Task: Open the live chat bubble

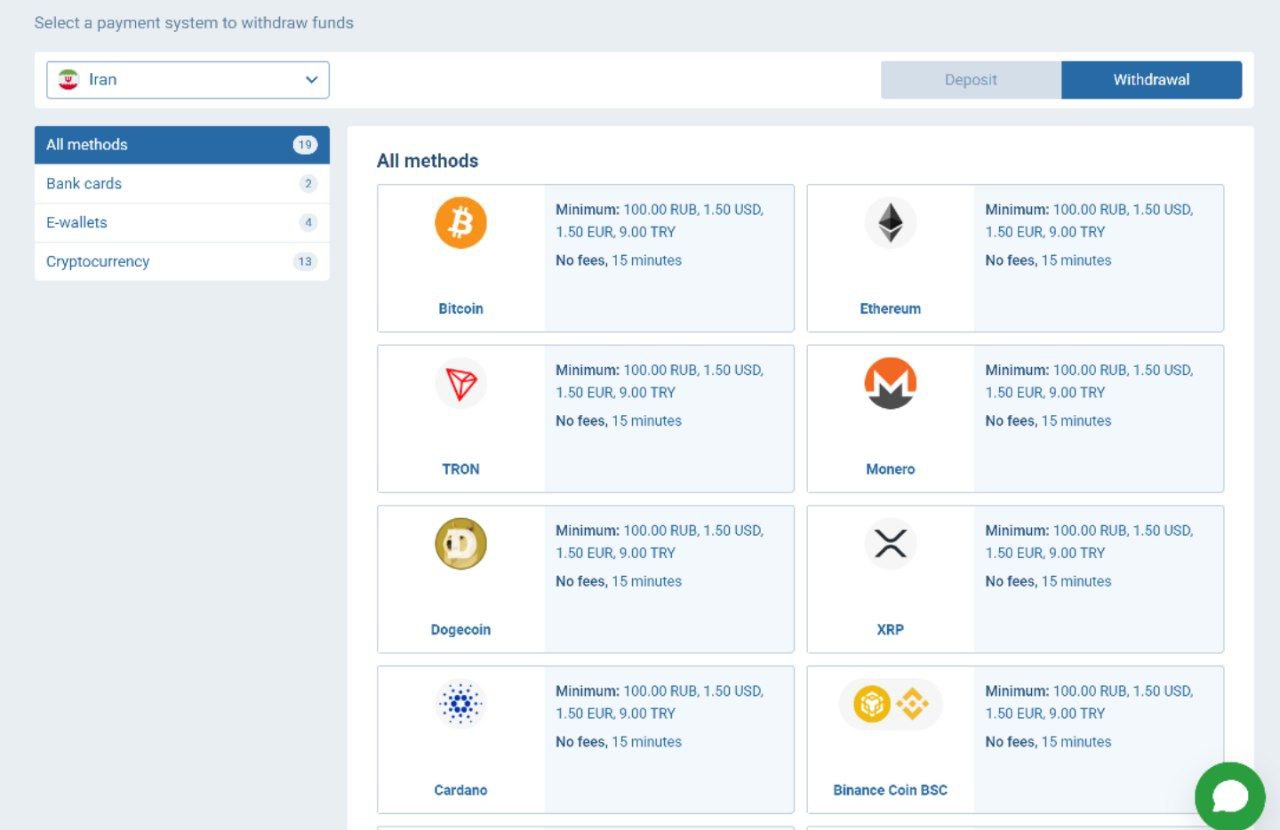Action: point(1230,797)
